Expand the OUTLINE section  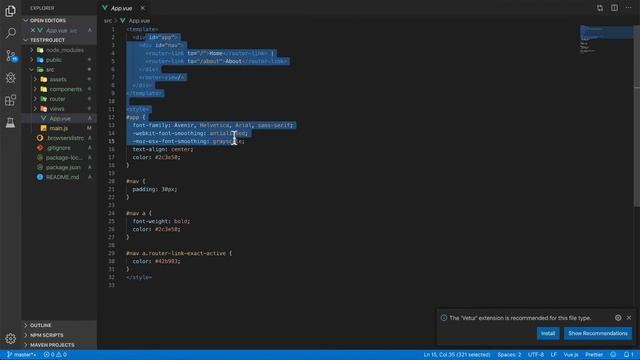click(x=59, y=325)
